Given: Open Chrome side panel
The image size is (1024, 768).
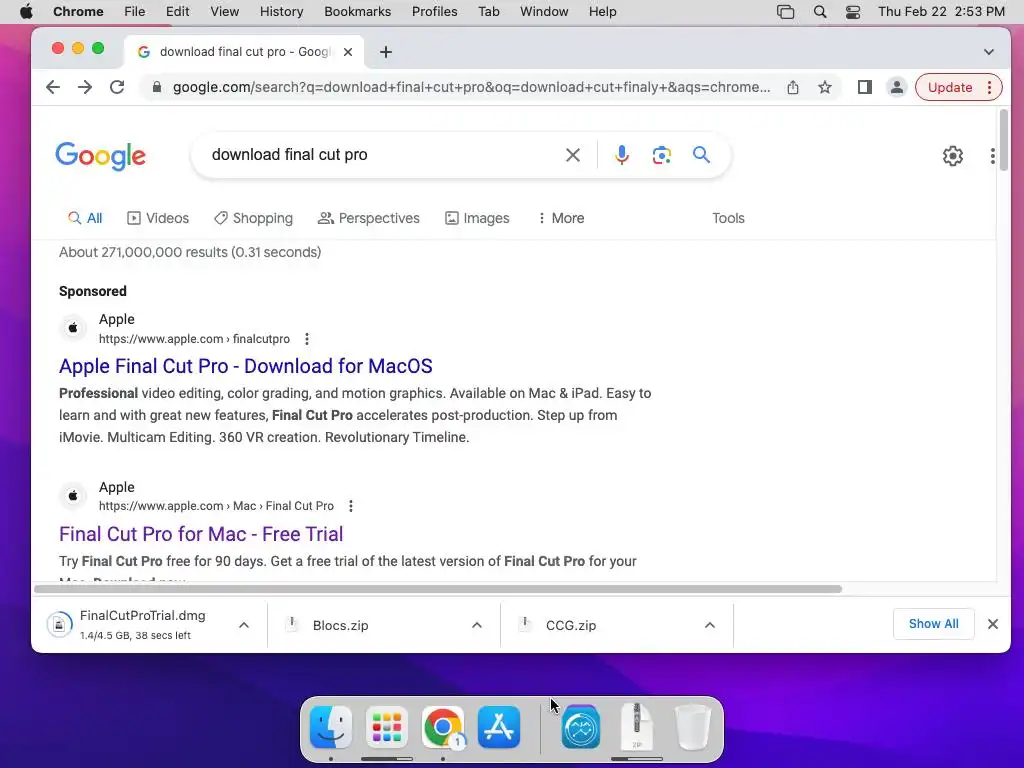Looking at the screenshot, I should [x=865, y=88].
